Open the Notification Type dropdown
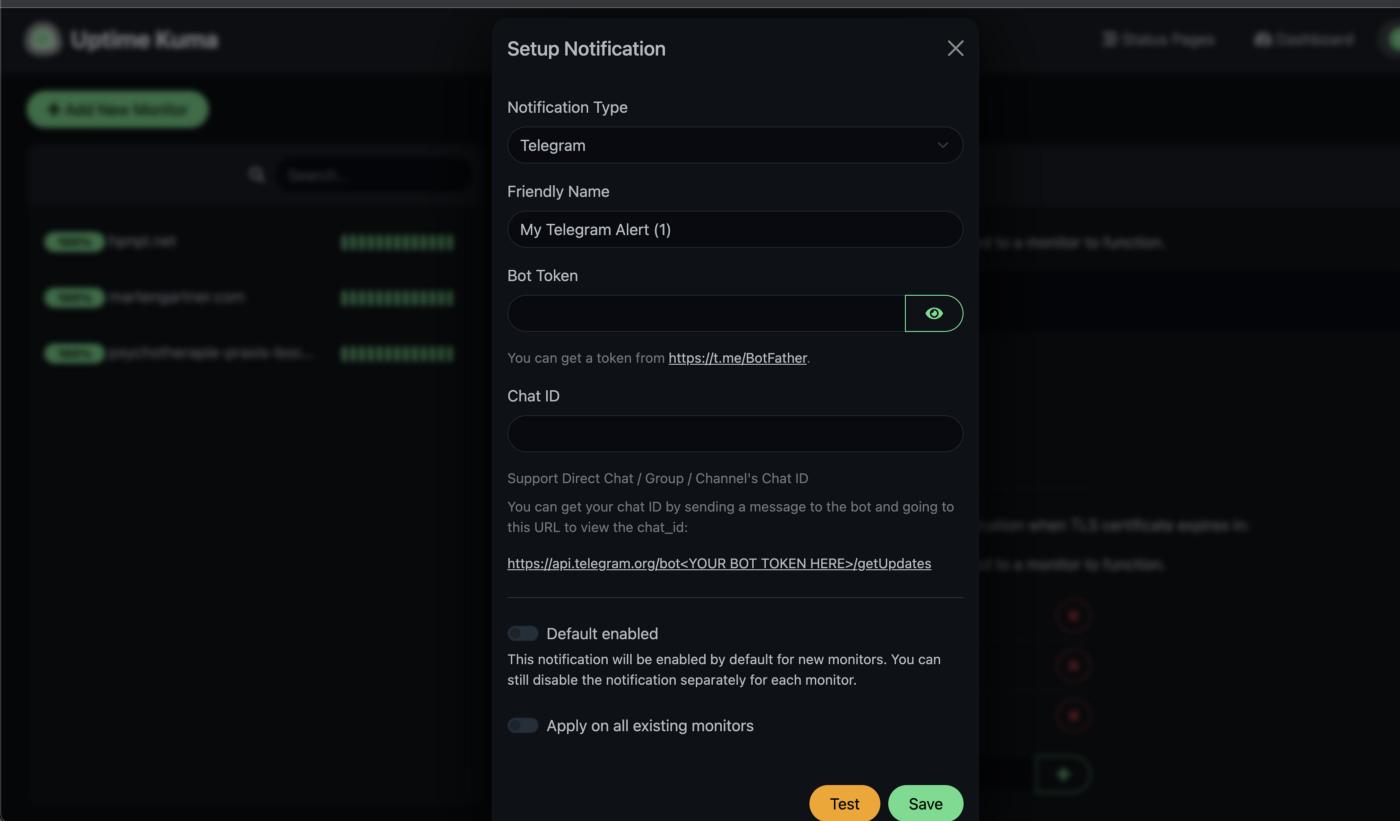Screen dimensions: 1400x821 tap(734, 145)
